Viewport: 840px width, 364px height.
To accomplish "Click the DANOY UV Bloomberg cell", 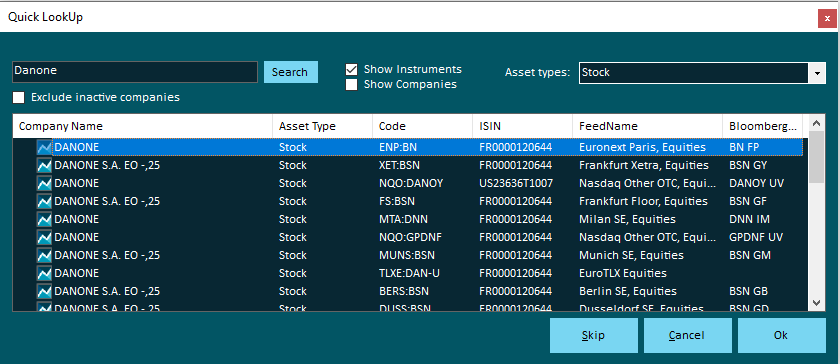I will [x=762, y=183].
